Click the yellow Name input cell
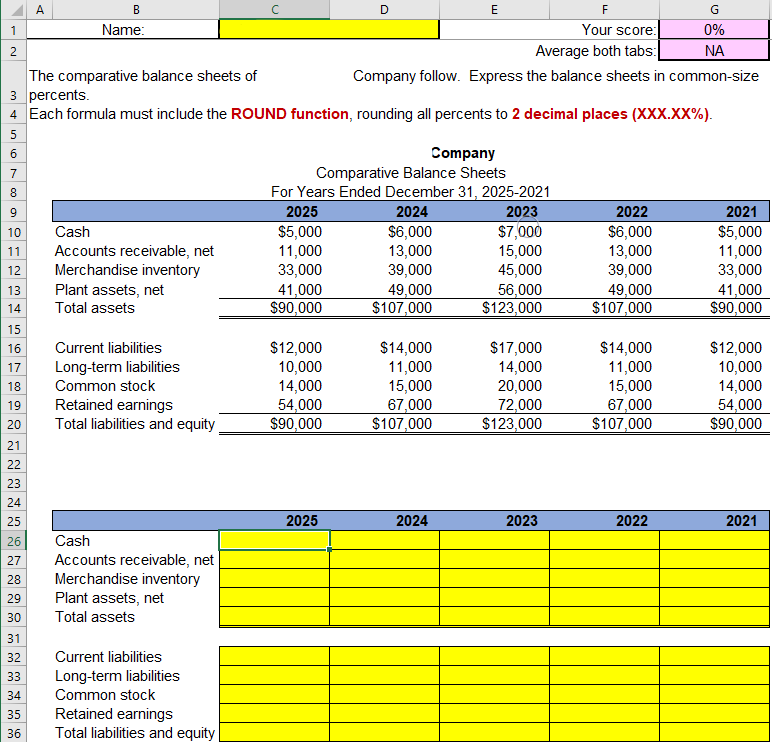Screen dimensions: 772x742 point(329,30)
